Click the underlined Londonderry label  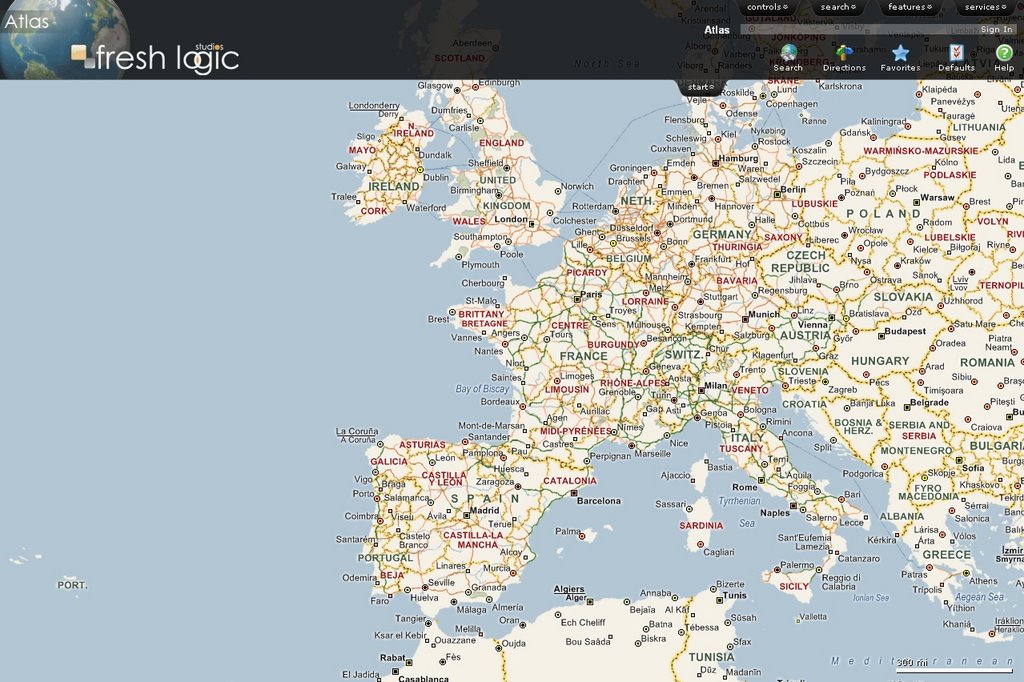(x=374, y=105)
